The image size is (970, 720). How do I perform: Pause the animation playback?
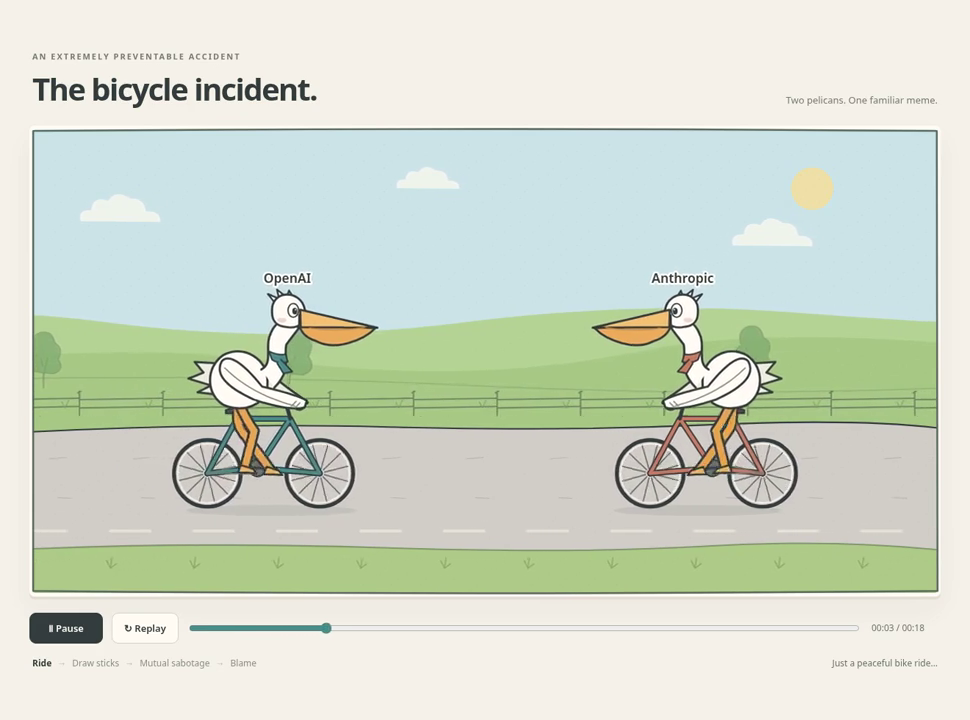[66, 628]
